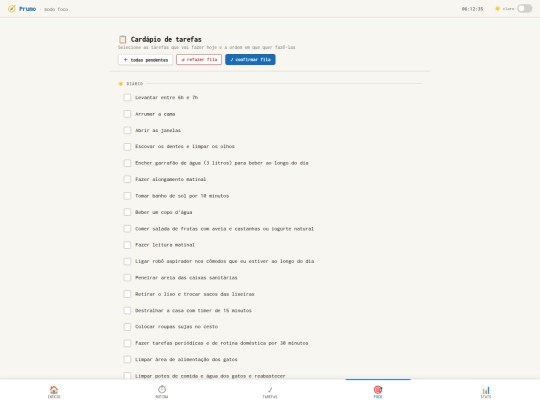The width and height of the screenshot is (540, 405).
Task: Check 'Limpar área de alimentação dos gatos'
Action: pos(127,360)
